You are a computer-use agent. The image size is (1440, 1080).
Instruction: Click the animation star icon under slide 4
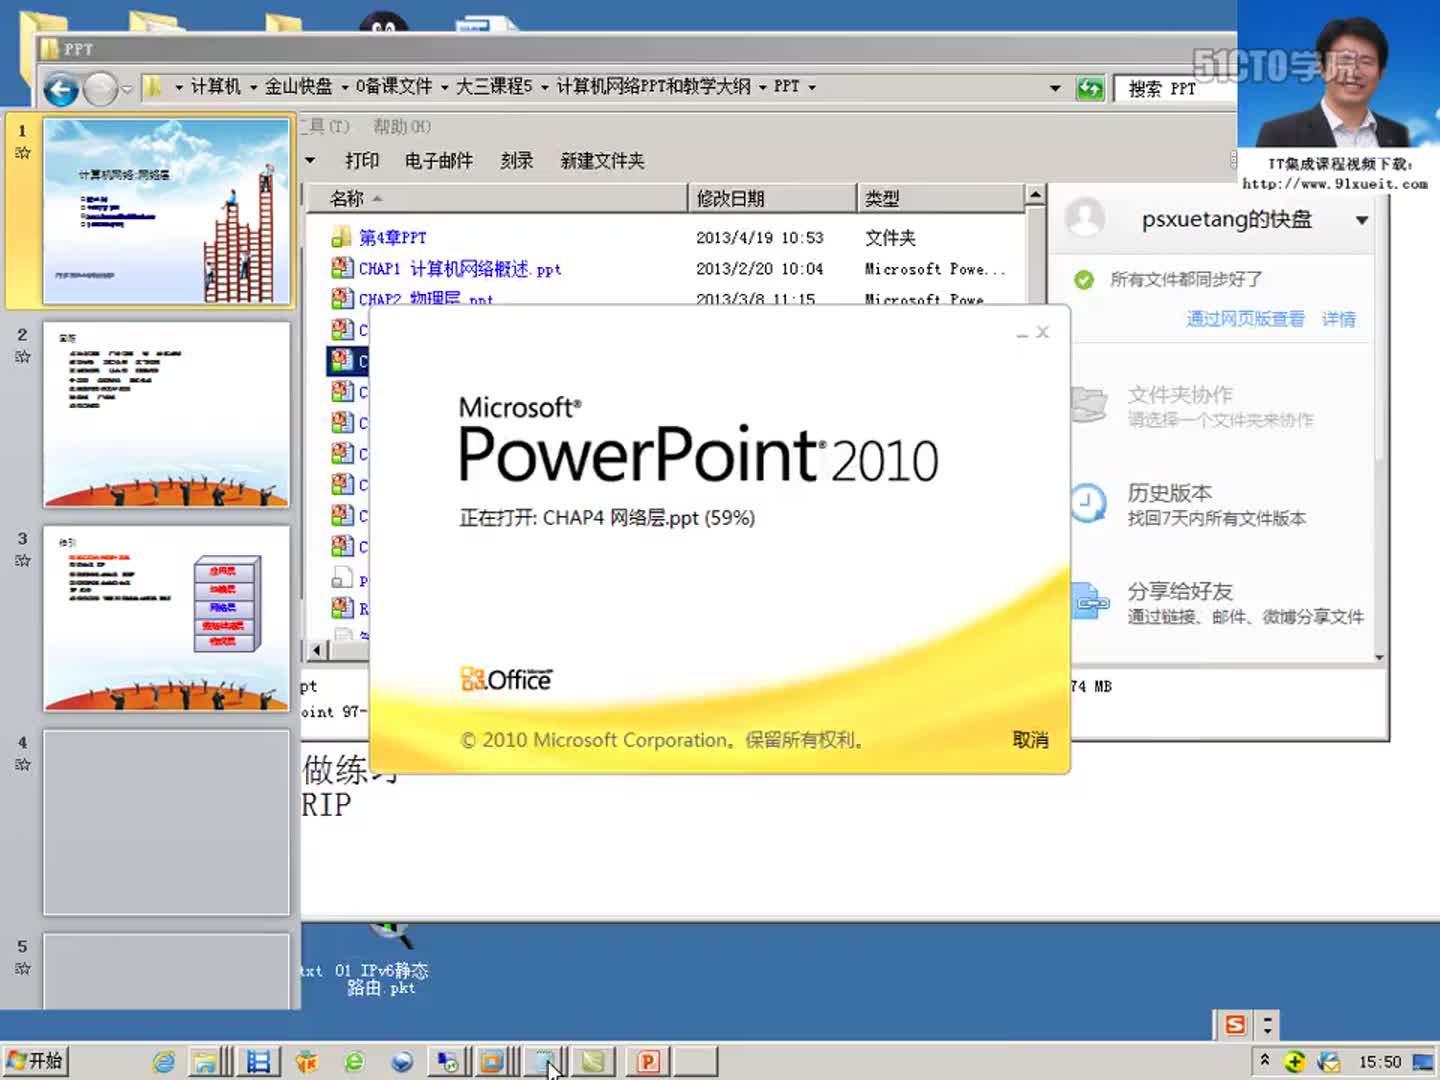23,764
